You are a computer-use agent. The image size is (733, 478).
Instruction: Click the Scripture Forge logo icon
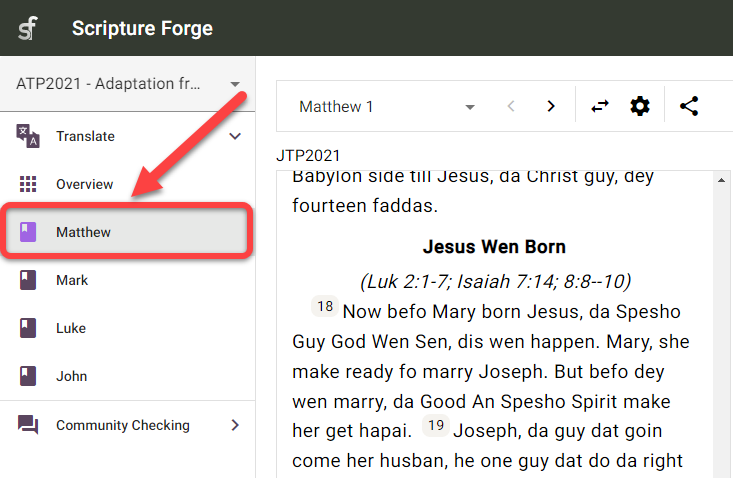tap(28, 28)
